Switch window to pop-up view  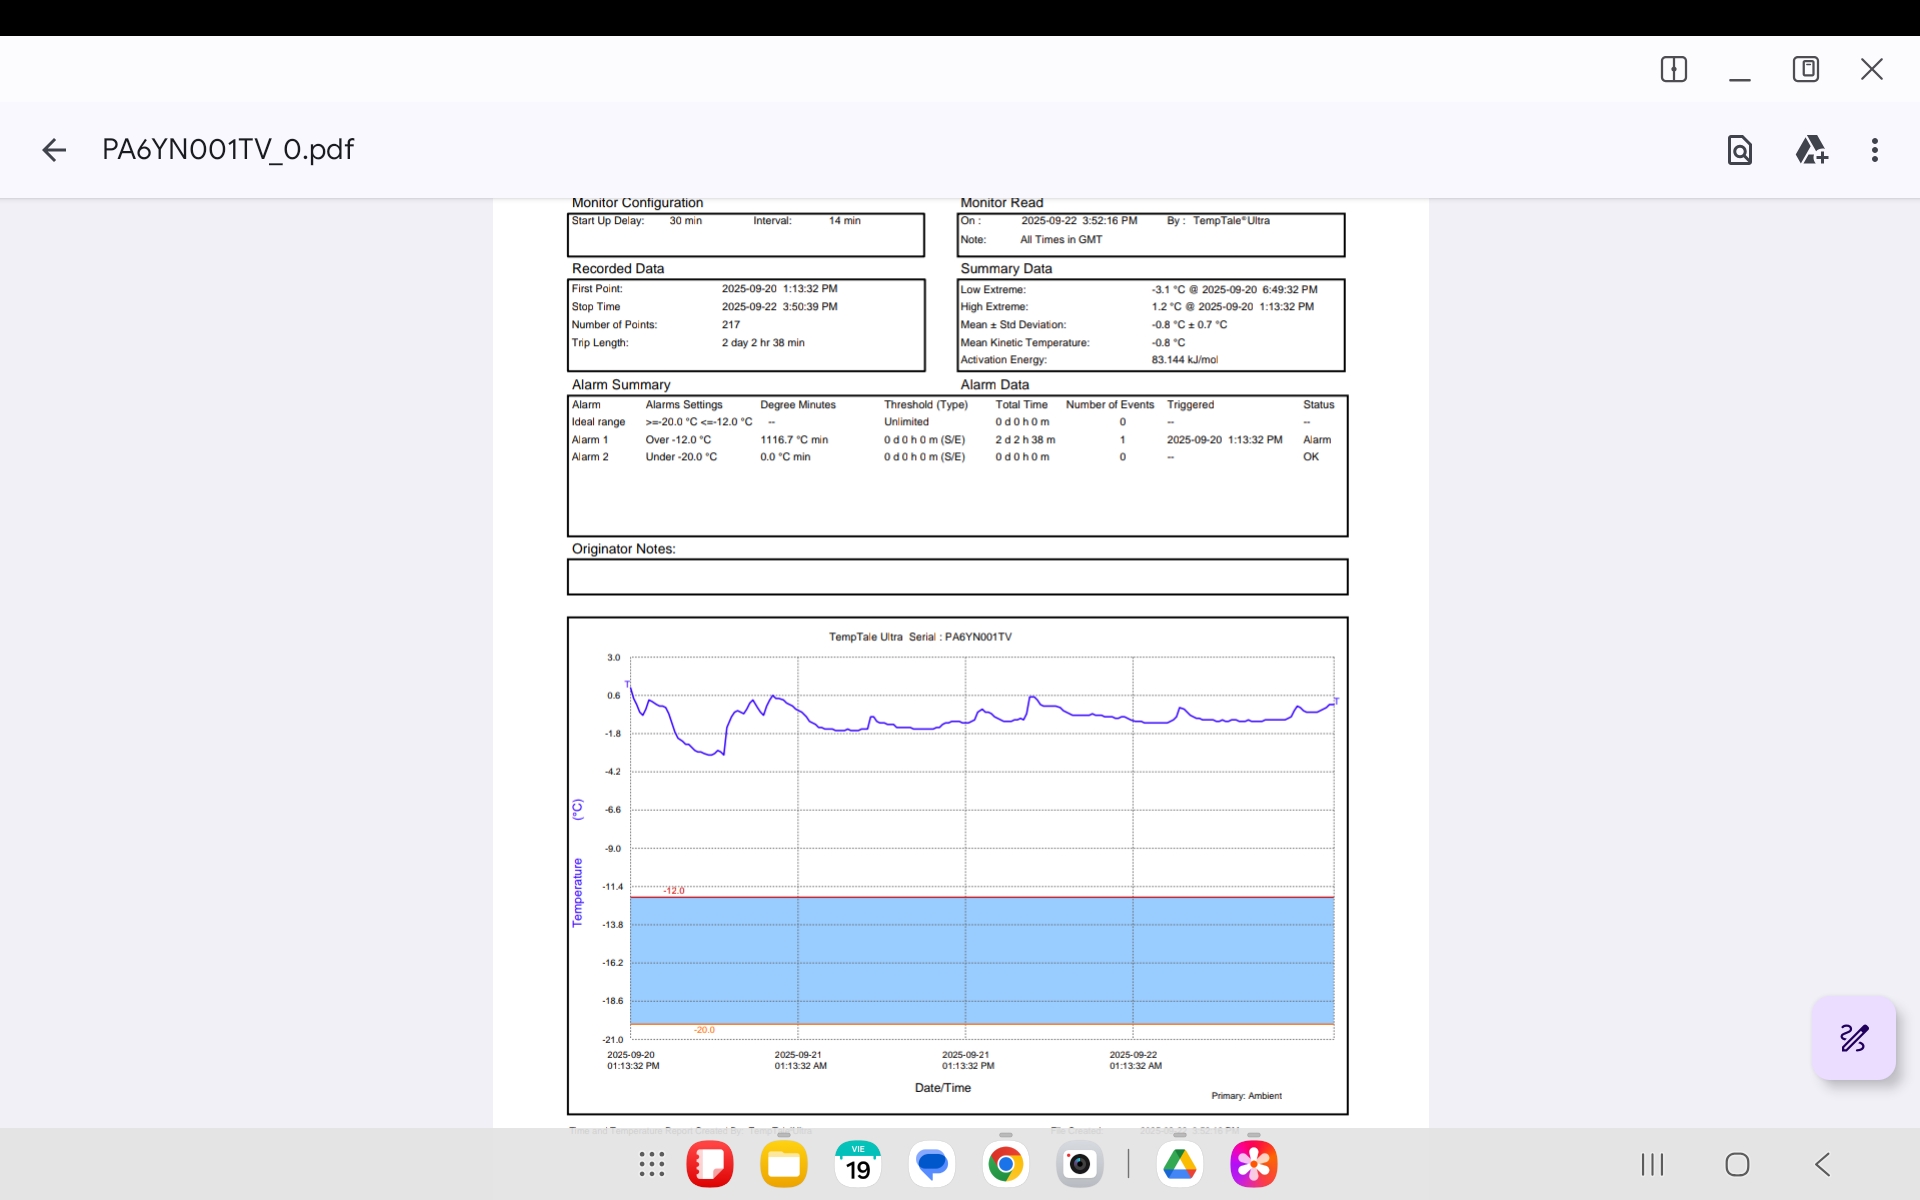coord(1805,69)
